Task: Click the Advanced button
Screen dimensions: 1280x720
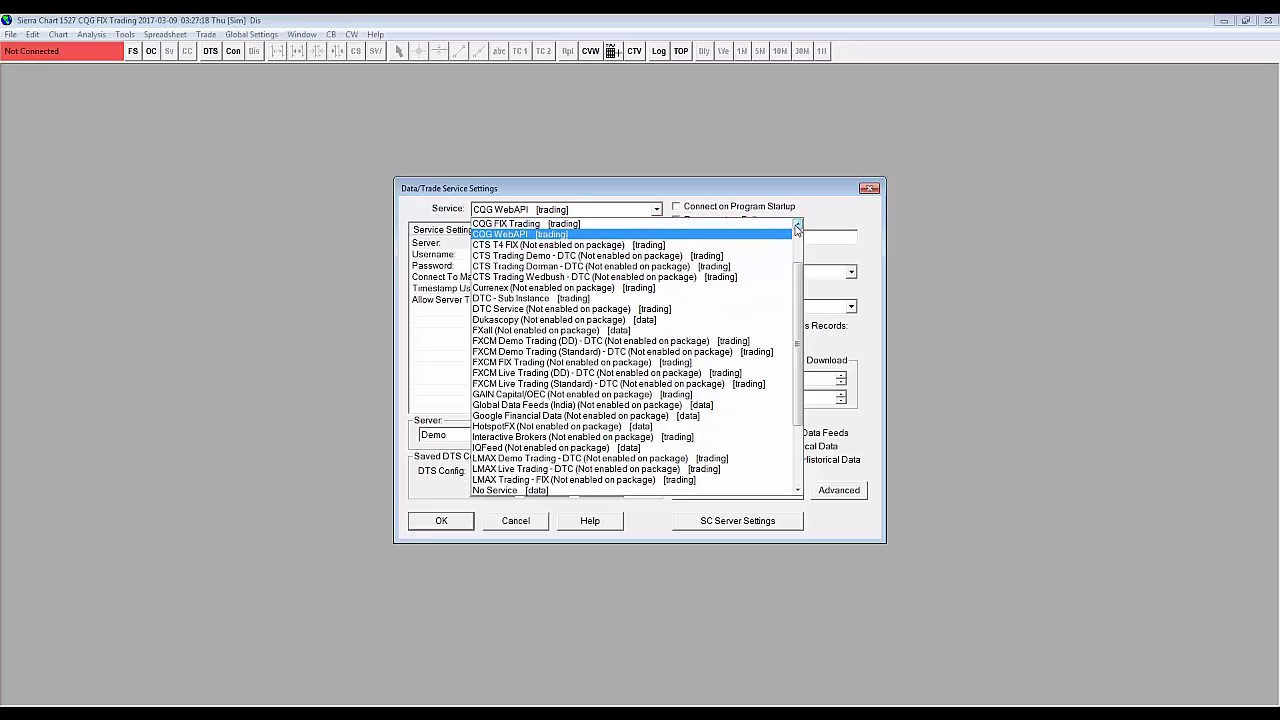Action: click(x=839, y=490)
